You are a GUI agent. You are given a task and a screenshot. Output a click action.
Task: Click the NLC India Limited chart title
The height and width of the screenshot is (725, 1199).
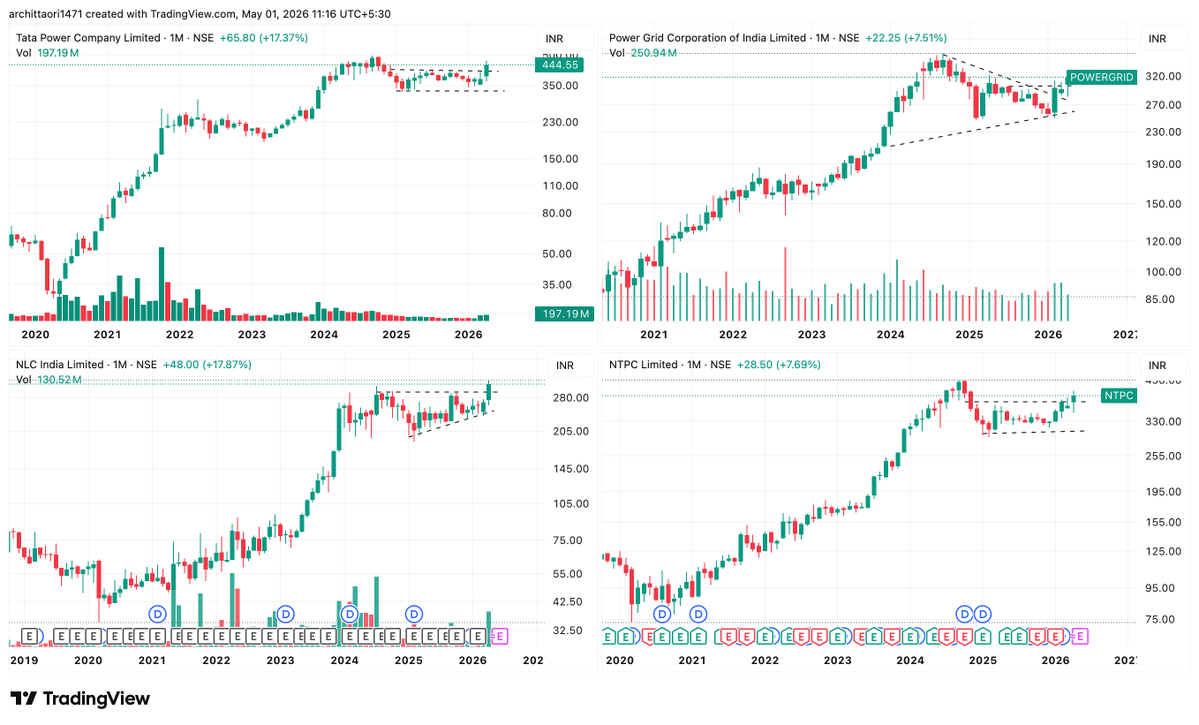(60, 365)
